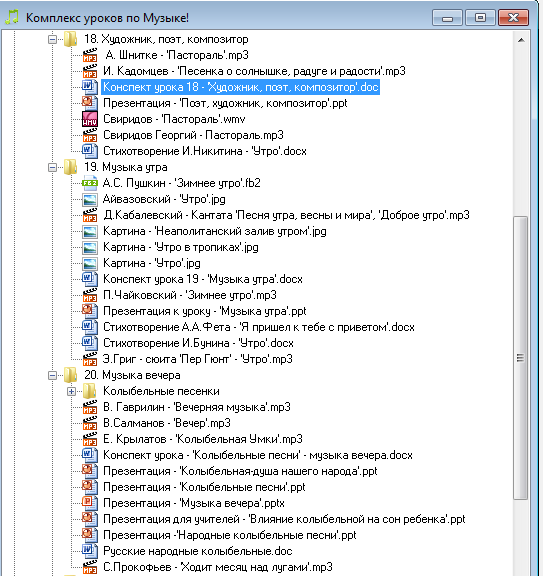The width and height of the screenshot is (543, 576).
Task: Click the PowerPoint icon for 'Музыка вечера'.pptx
Action: (x=90, y=503)
